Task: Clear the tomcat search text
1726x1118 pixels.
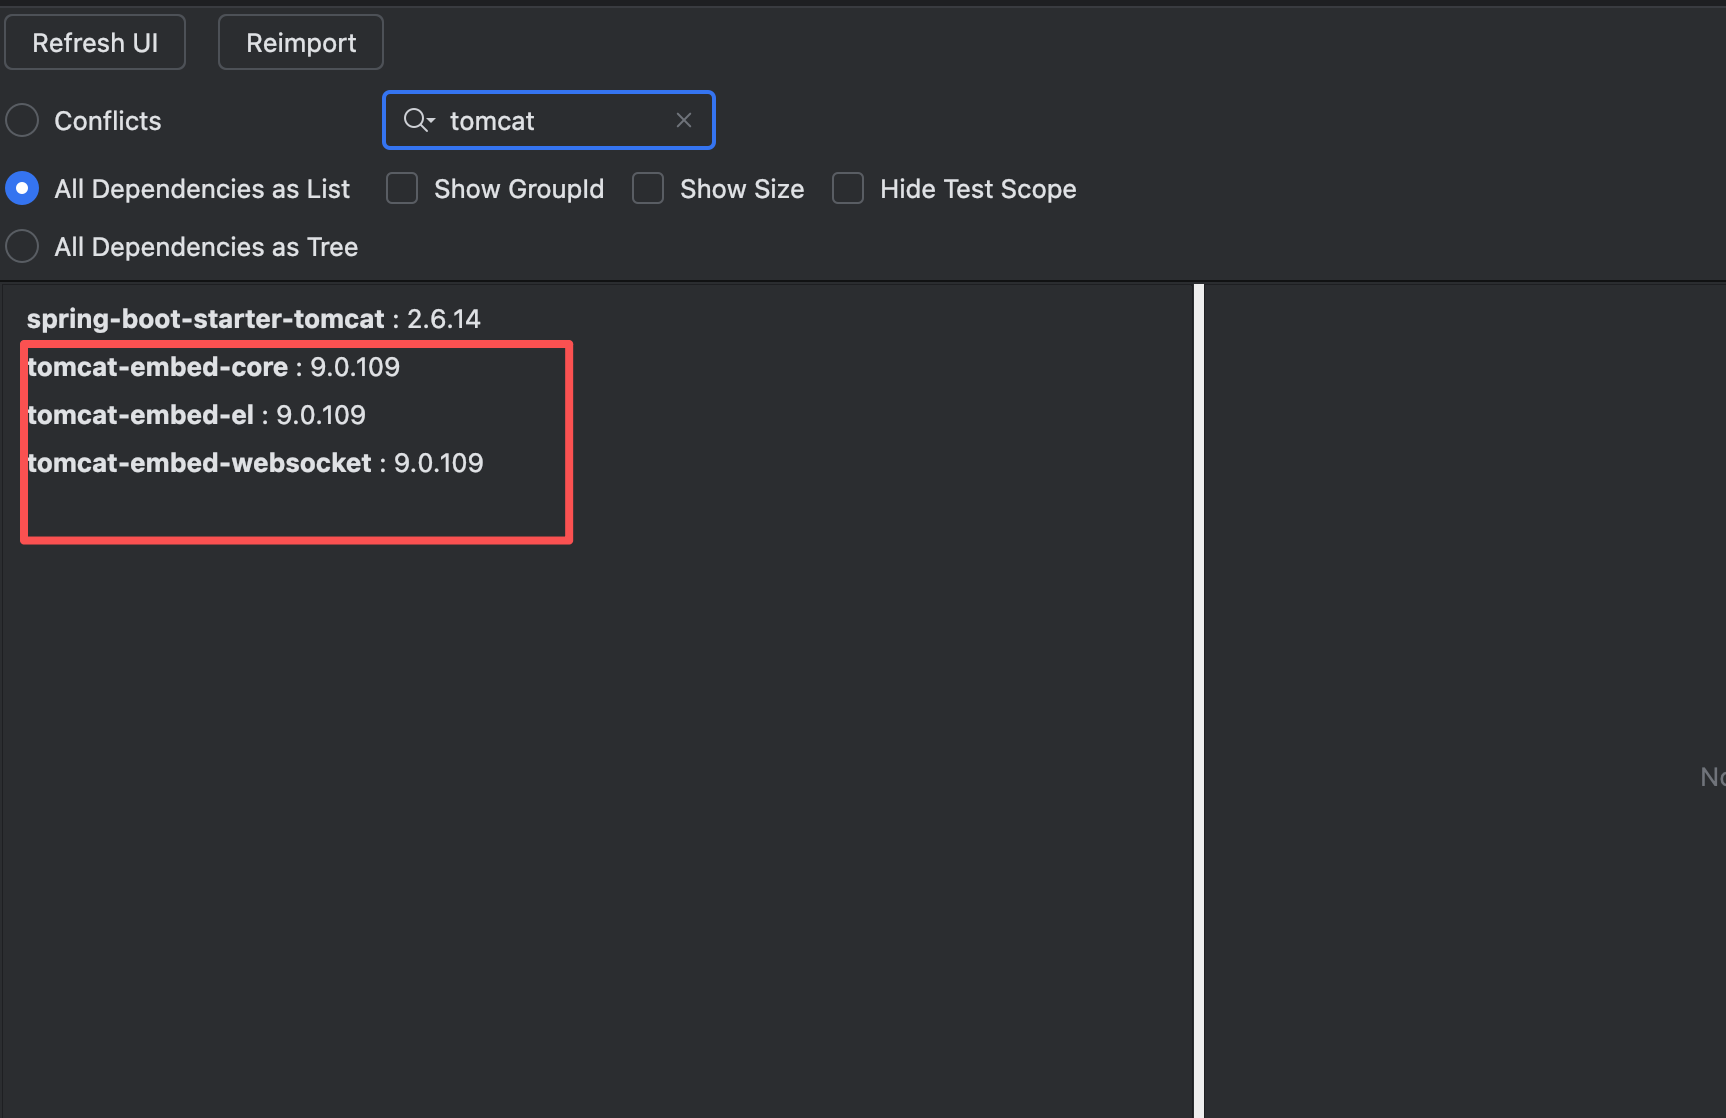Action: pyautogui.click(x=684, y=120)
